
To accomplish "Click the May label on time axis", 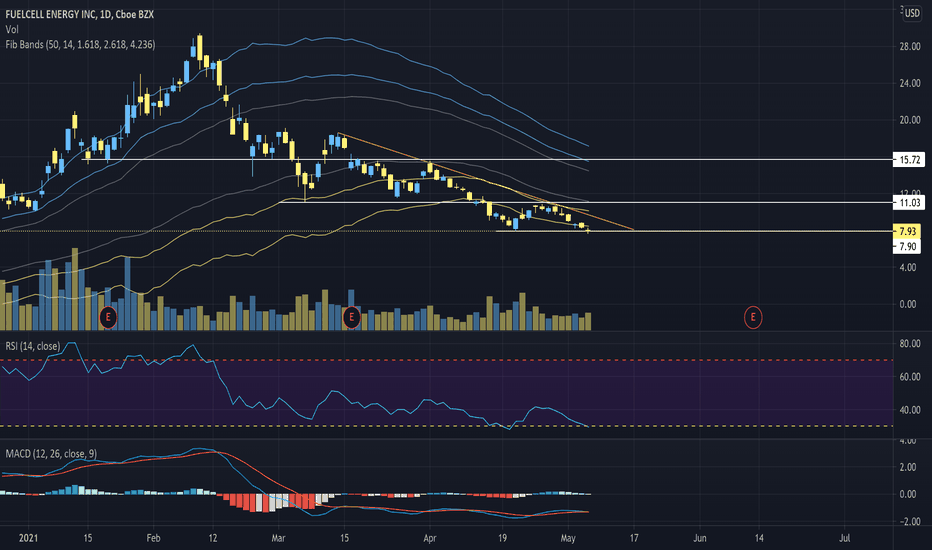I will (568, 538).
